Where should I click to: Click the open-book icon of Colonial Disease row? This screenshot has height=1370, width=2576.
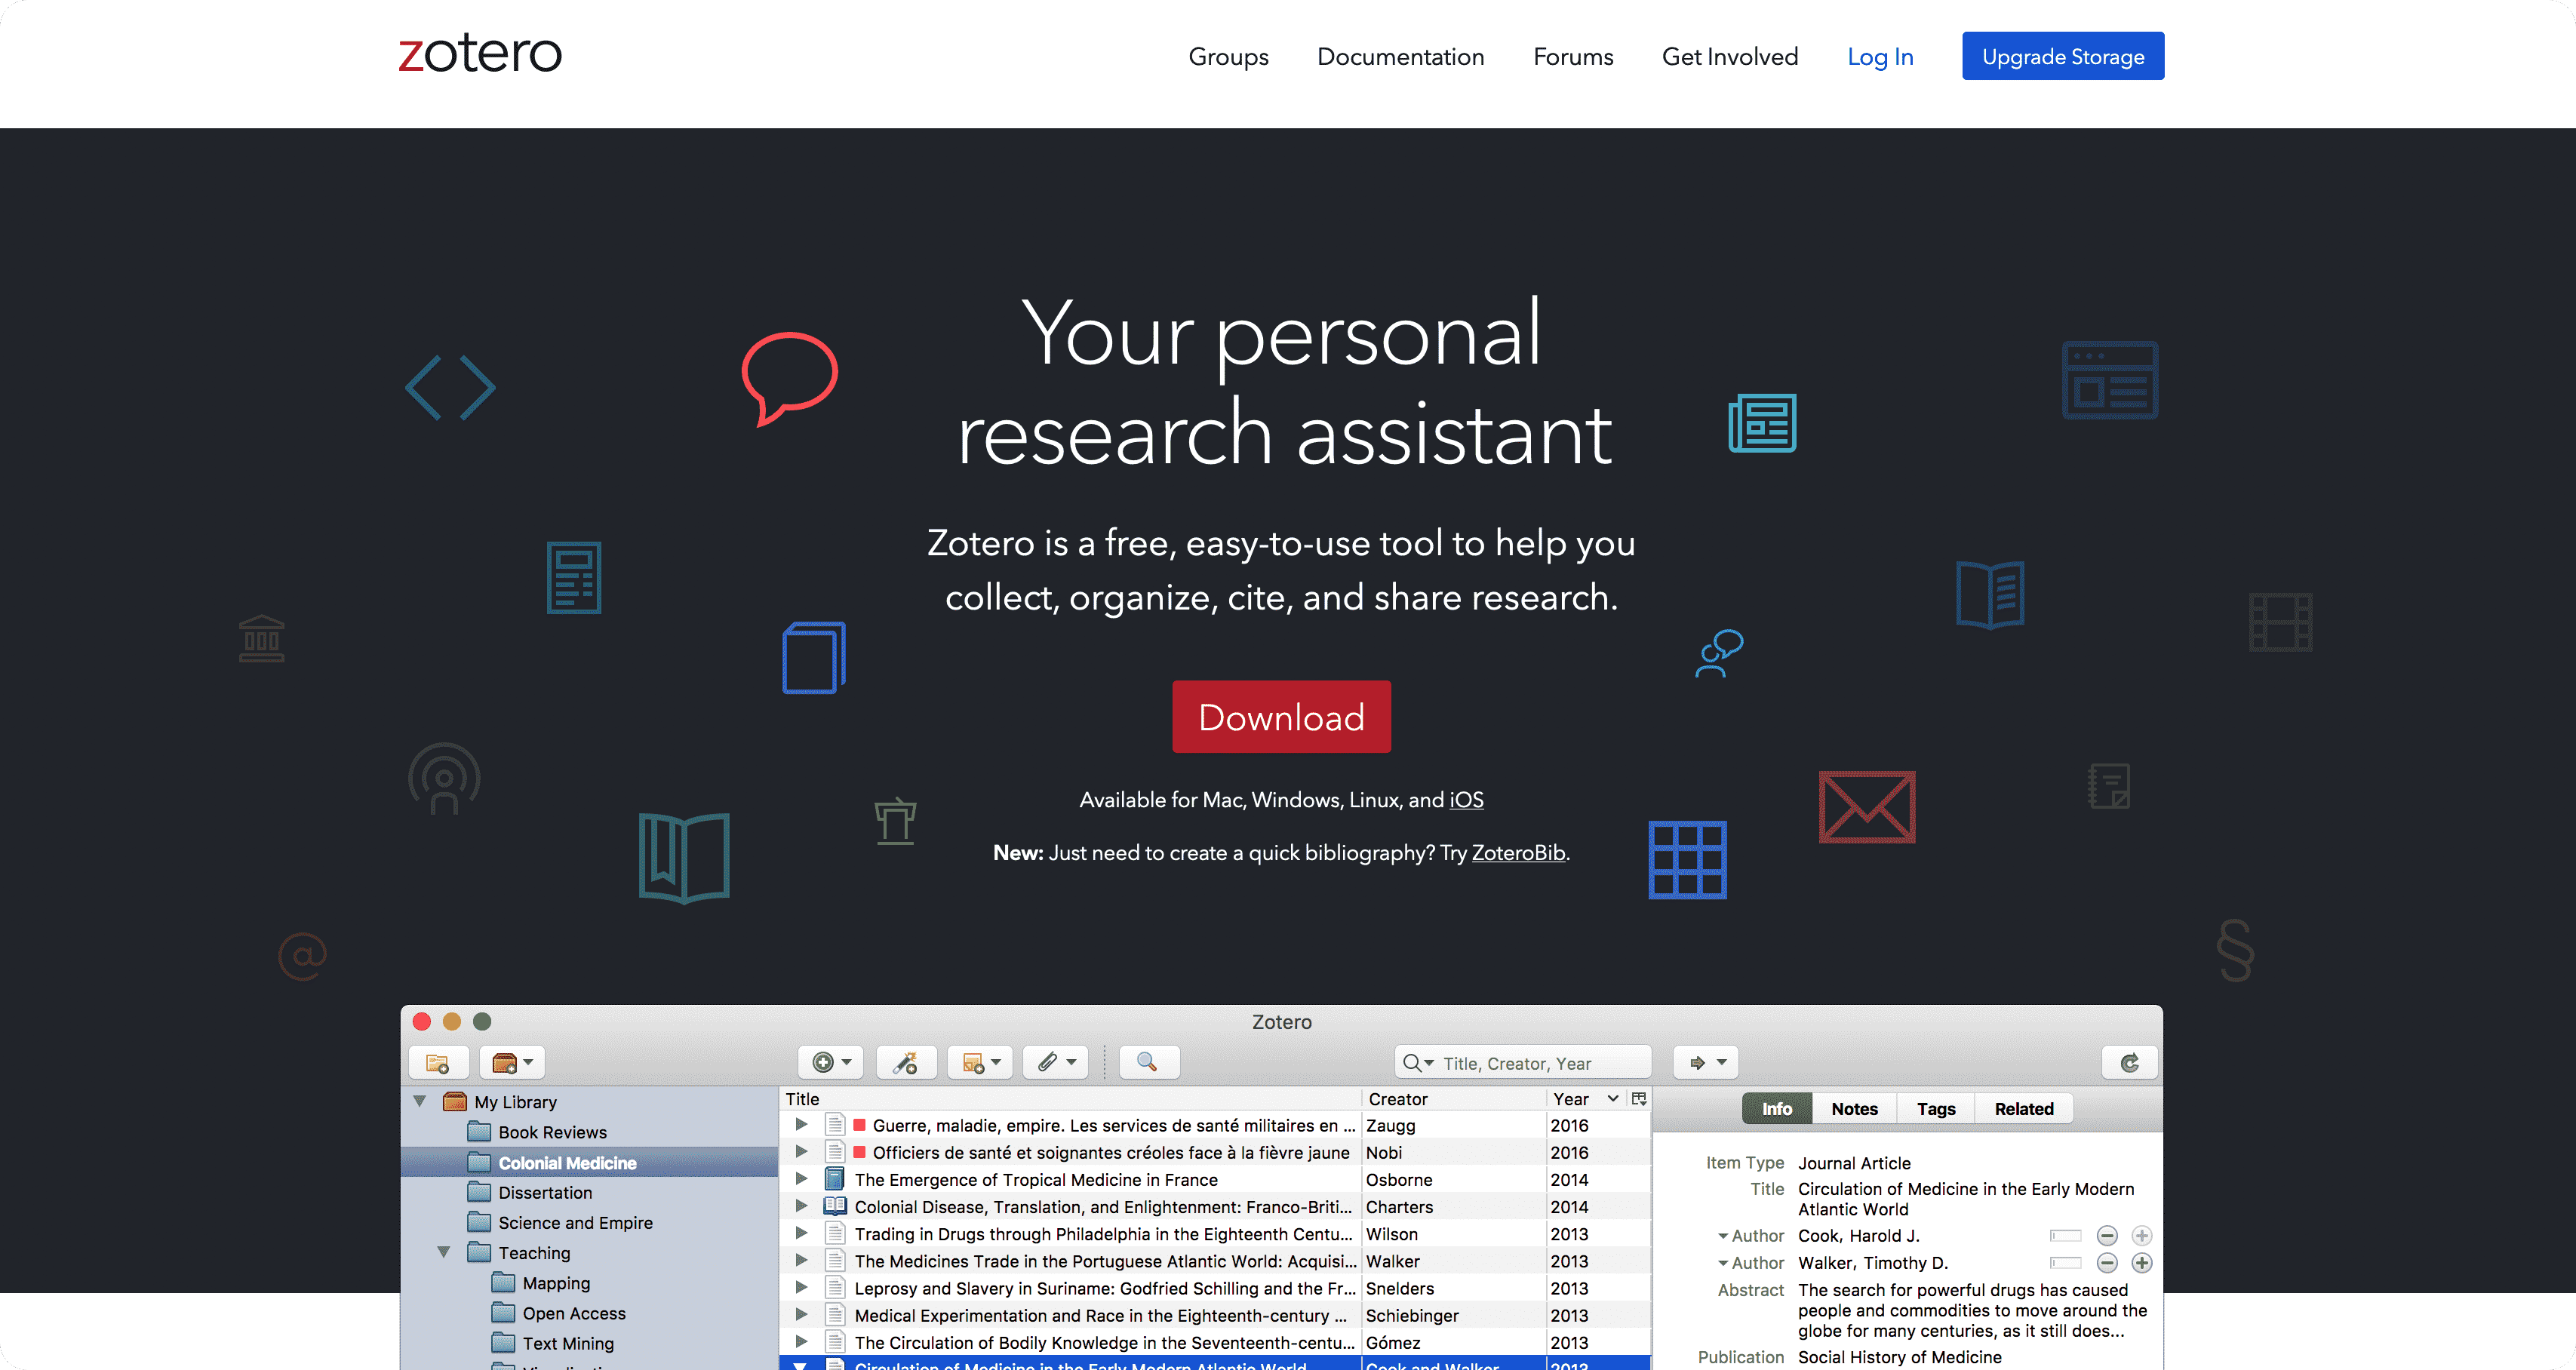835,1206
